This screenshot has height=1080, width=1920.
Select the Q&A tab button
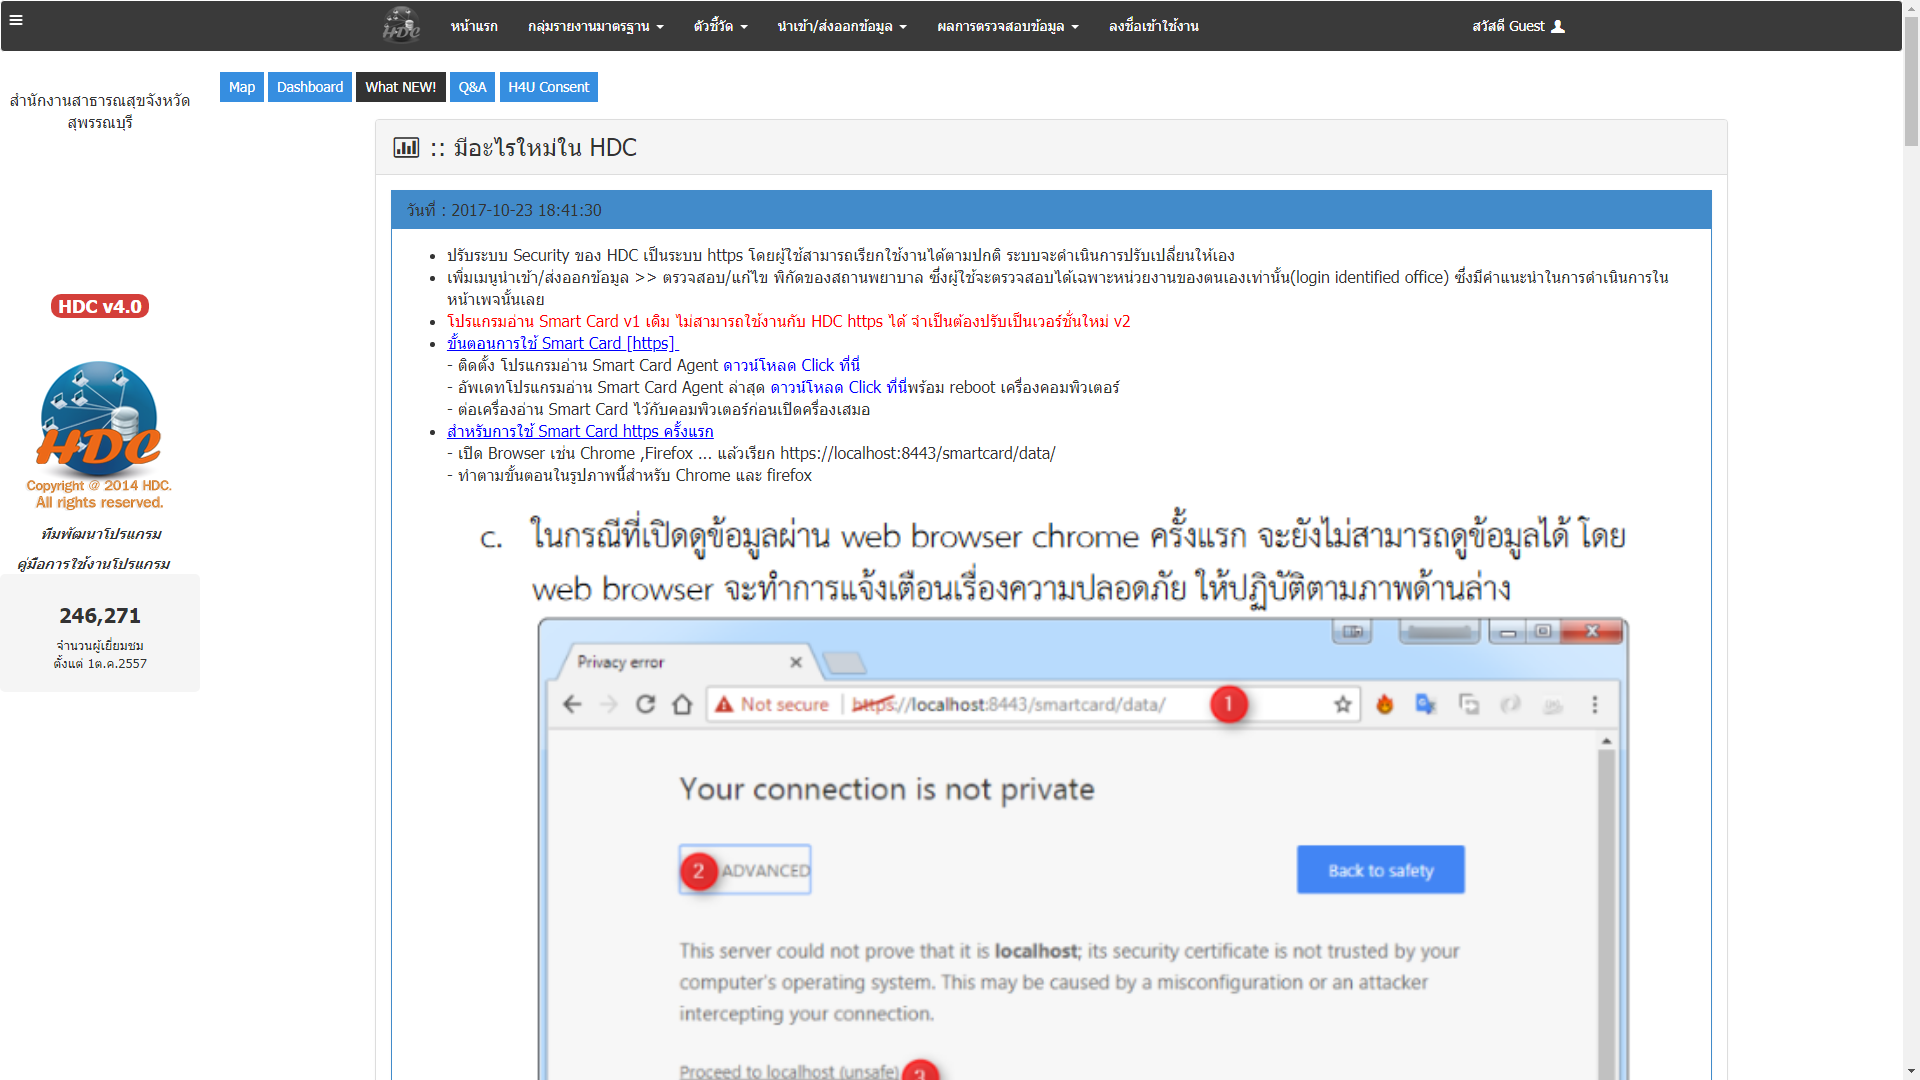tap(472, 87)
